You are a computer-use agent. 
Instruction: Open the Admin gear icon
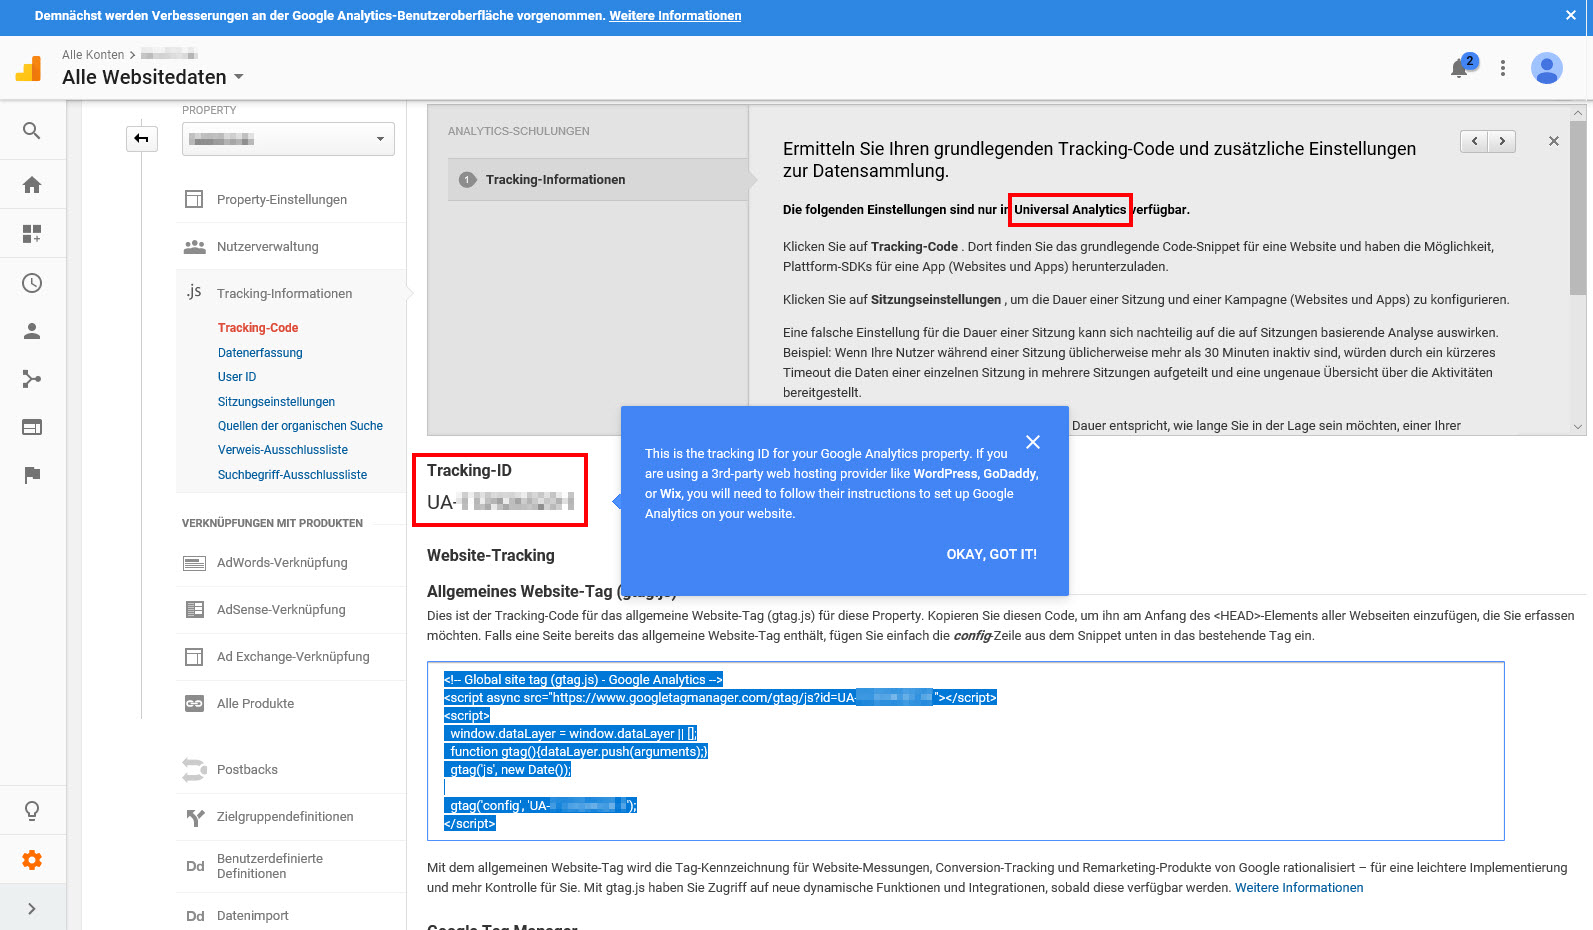point(32,860)
